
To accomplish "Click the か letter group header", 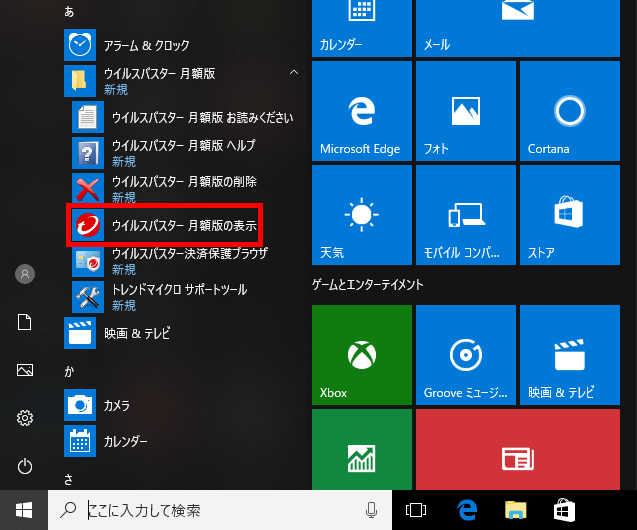I will pos(69,371).
